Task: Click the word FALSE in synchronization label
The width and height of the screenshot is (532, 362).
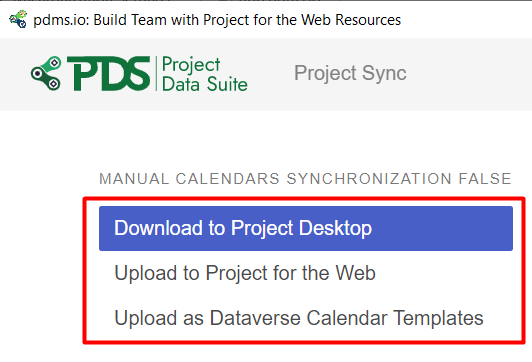Action: point(485,179)
